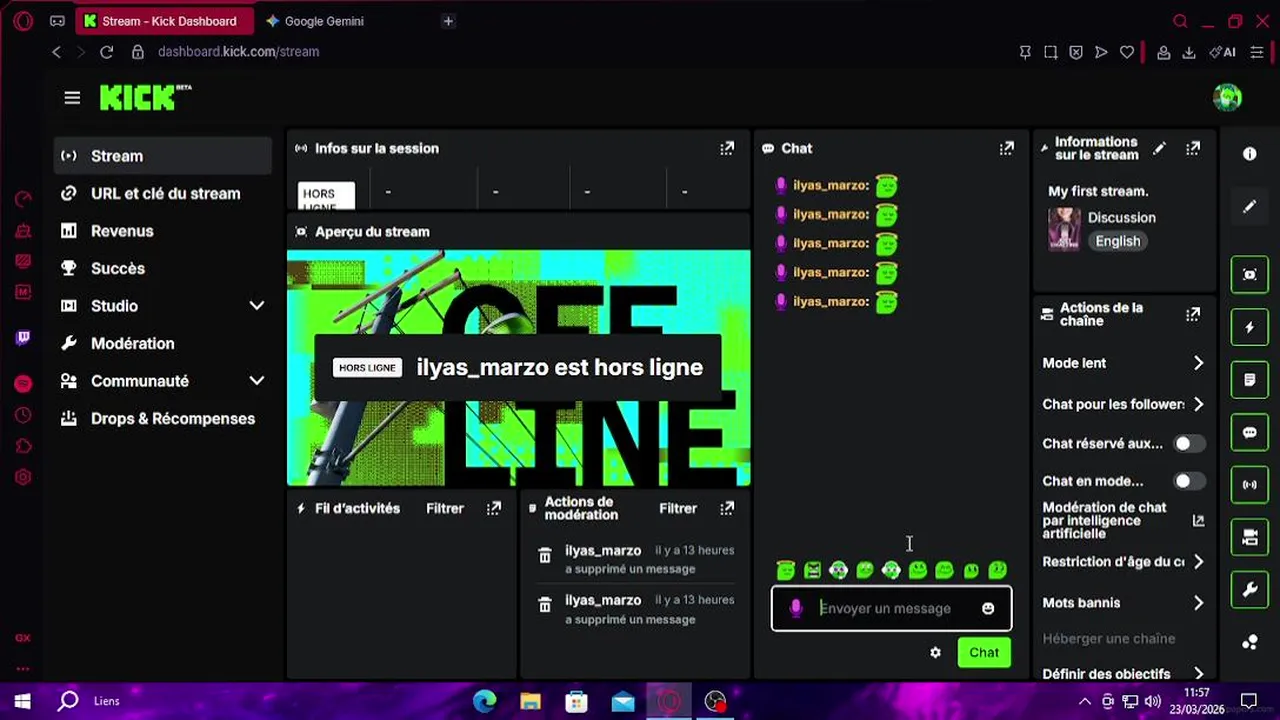Viewport: 1280px width, 720px height.
Task: Click the Kick logo
Action: [145, 98]
